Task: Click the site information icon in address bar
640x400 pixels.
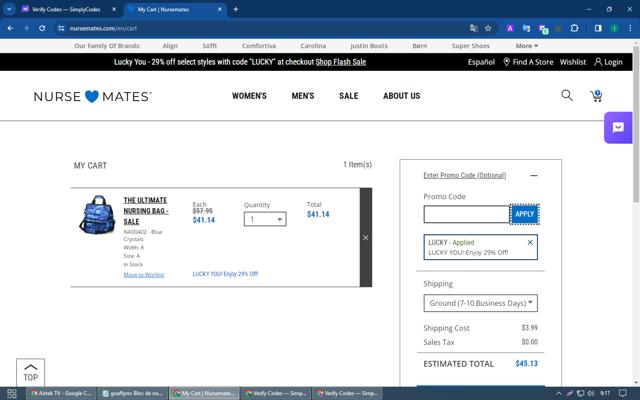Action: [x=61, y=28]
